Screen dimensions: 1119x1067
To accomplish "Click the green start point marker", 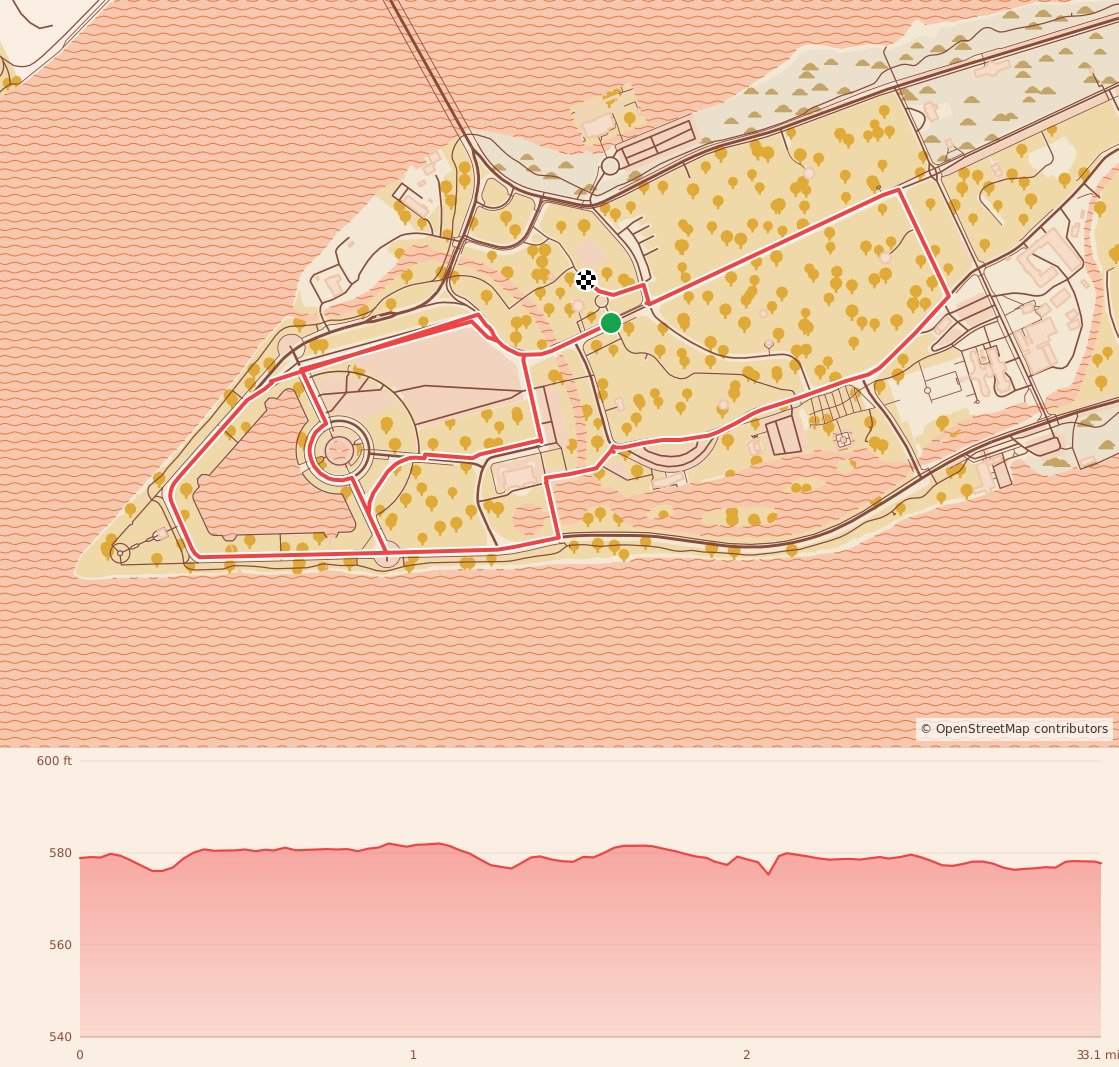I will (611, 323).
